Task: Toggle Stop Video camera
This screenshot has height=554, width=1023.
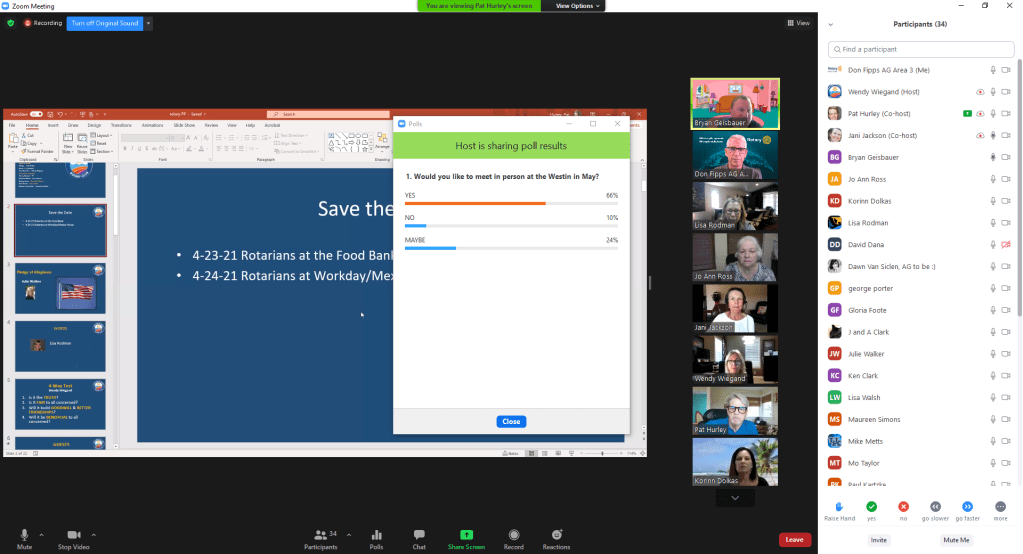Action: click(x=73, y=535)
